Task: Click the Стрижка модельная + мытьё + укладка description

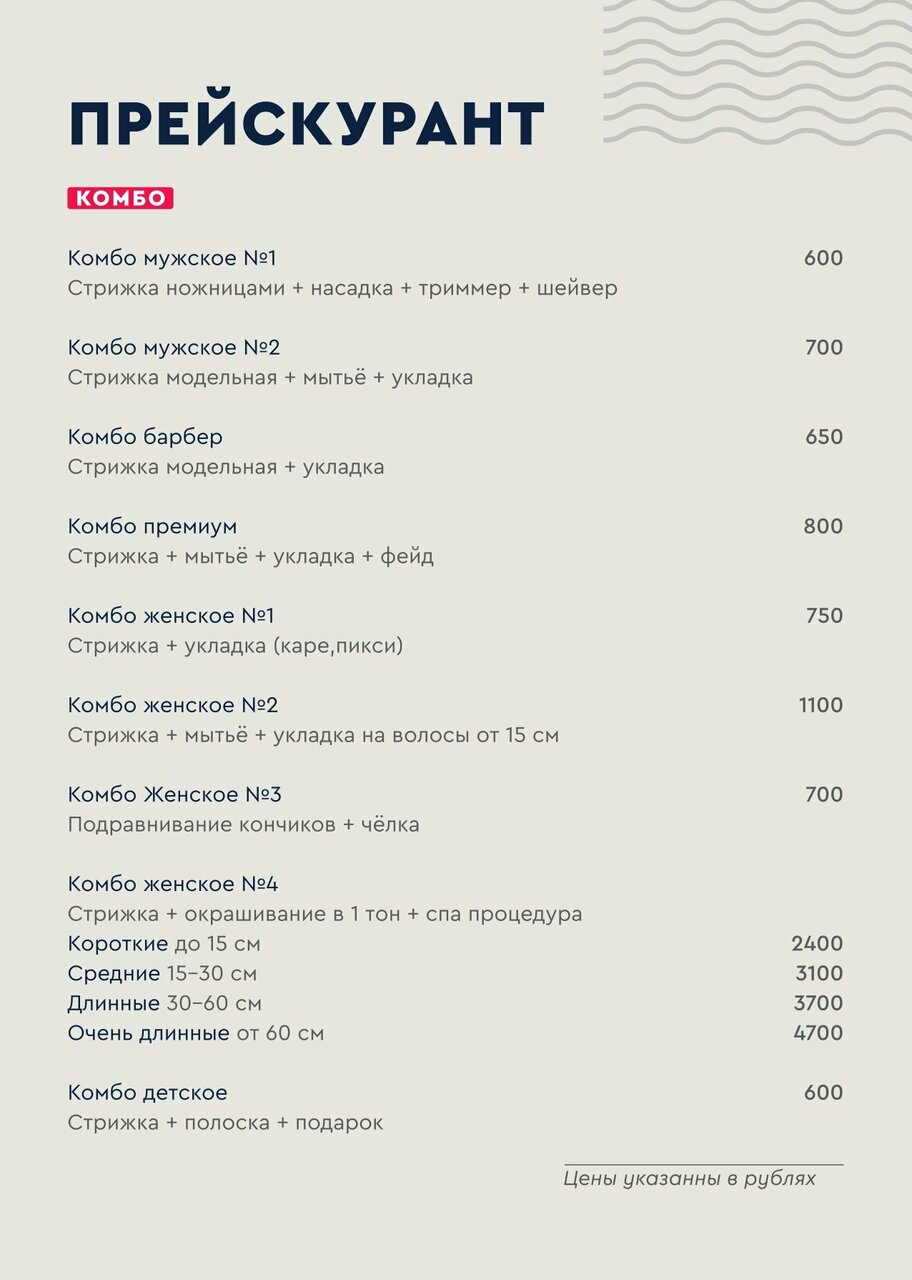Action: (271, 378)
